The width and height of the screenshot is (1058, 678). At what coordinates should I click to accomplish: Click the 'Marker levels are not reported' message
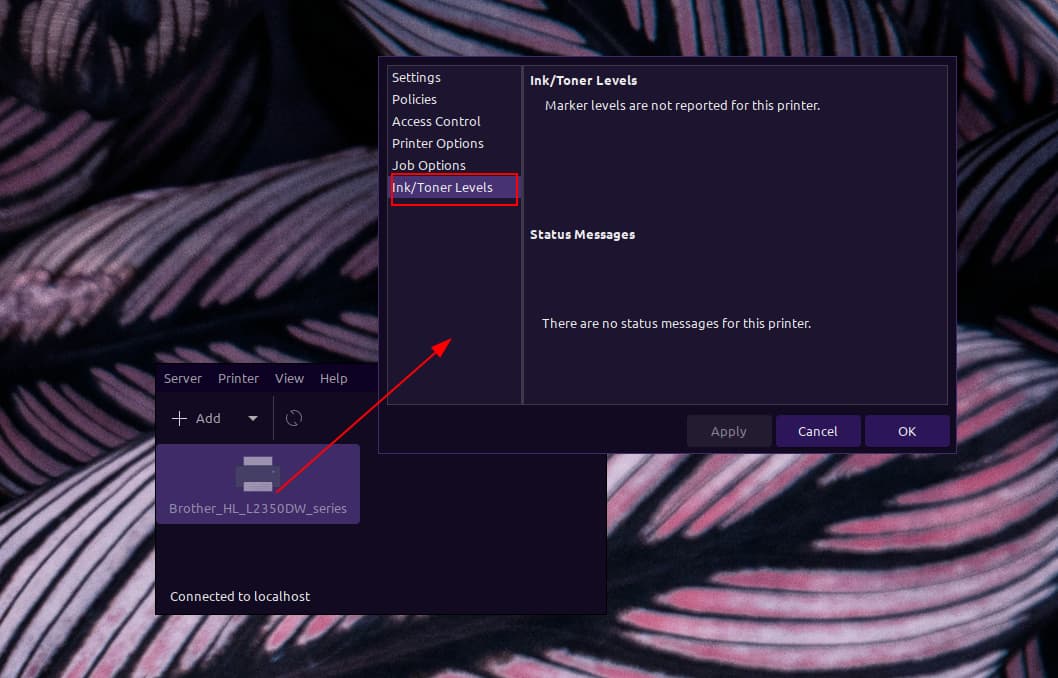click(682, 105)
